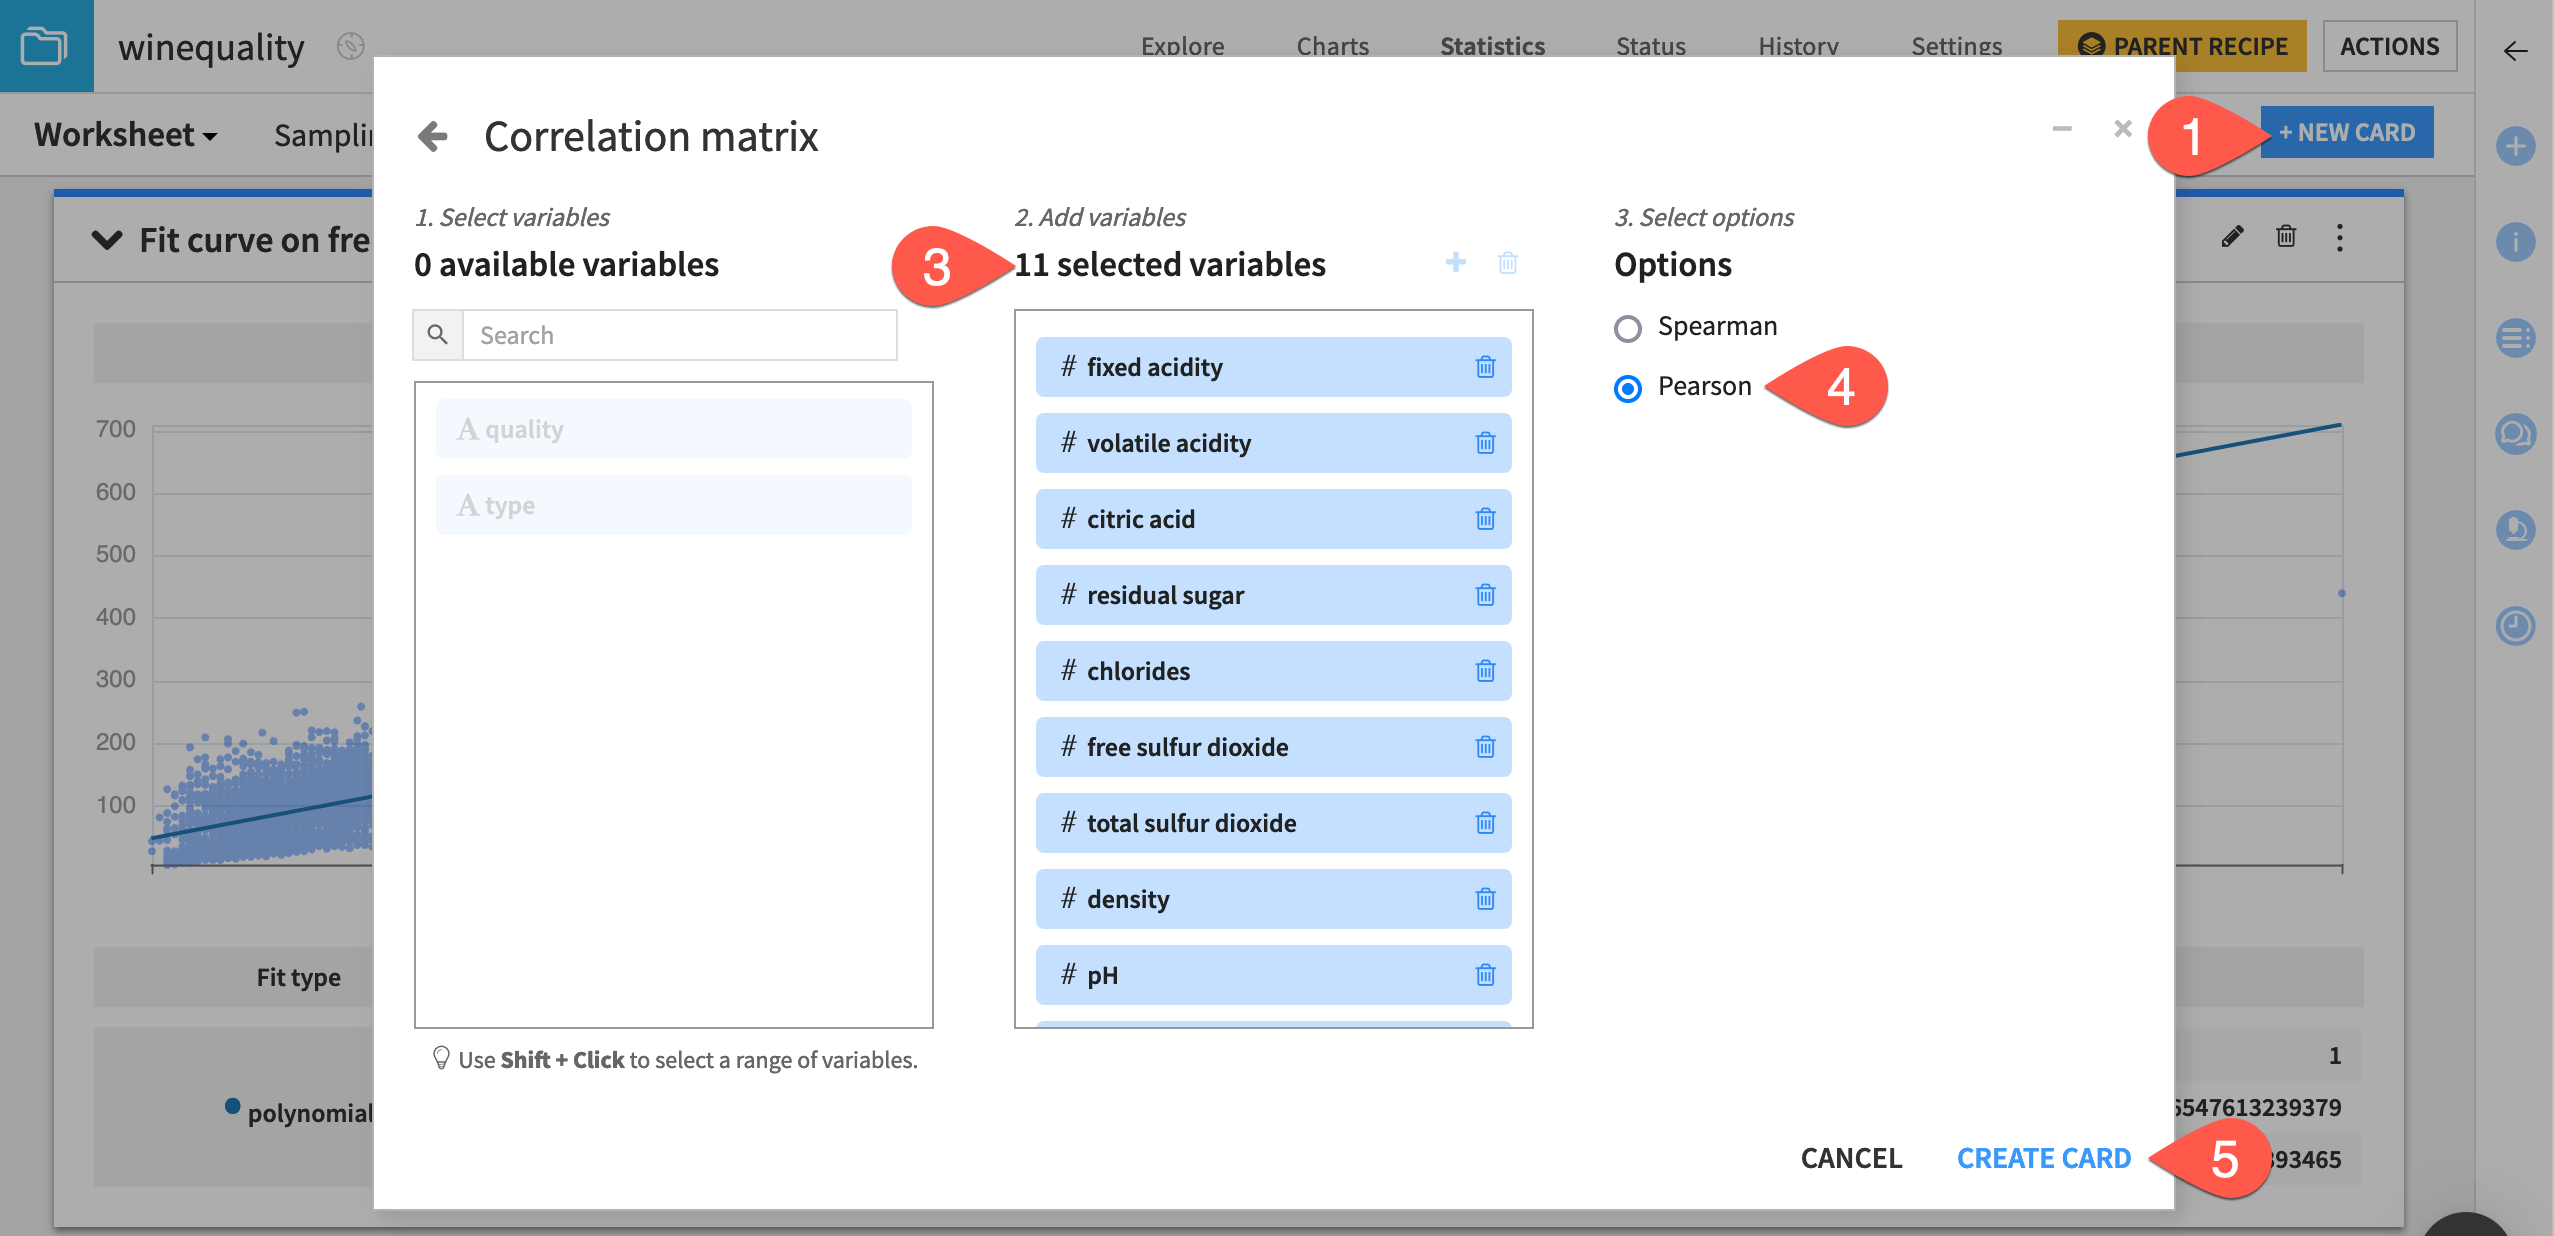This screenshot has width=2554, height=1236.
Task: Remove chlorides with its trash icon
Action: pyautogui.click(x=1485, y=671)
